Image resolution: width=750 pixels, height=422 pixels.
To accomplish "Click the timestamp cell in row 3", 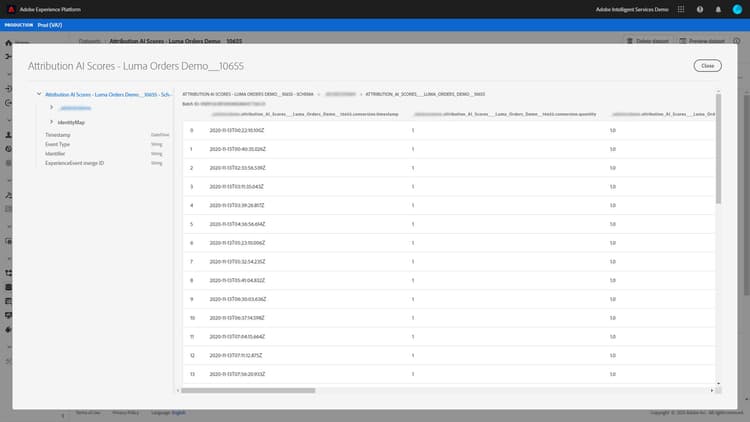I will pyautogui.click(x=236, y=187).
